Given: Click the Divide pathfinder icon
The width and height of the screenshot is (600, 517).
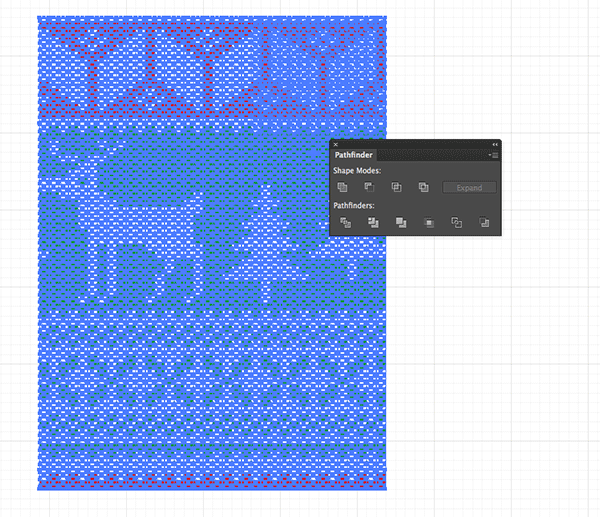Looking at the screenshot, I should [346, 222].
